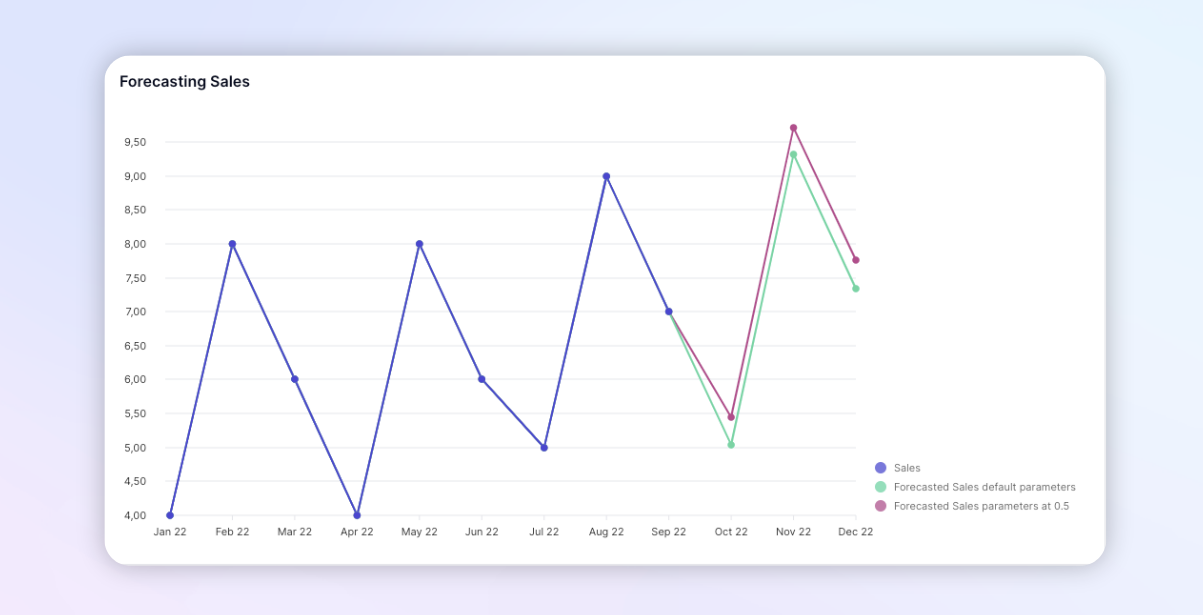Click the '5,50' y-axis value
Screen dimensions: 1203x615
[135, 413]
